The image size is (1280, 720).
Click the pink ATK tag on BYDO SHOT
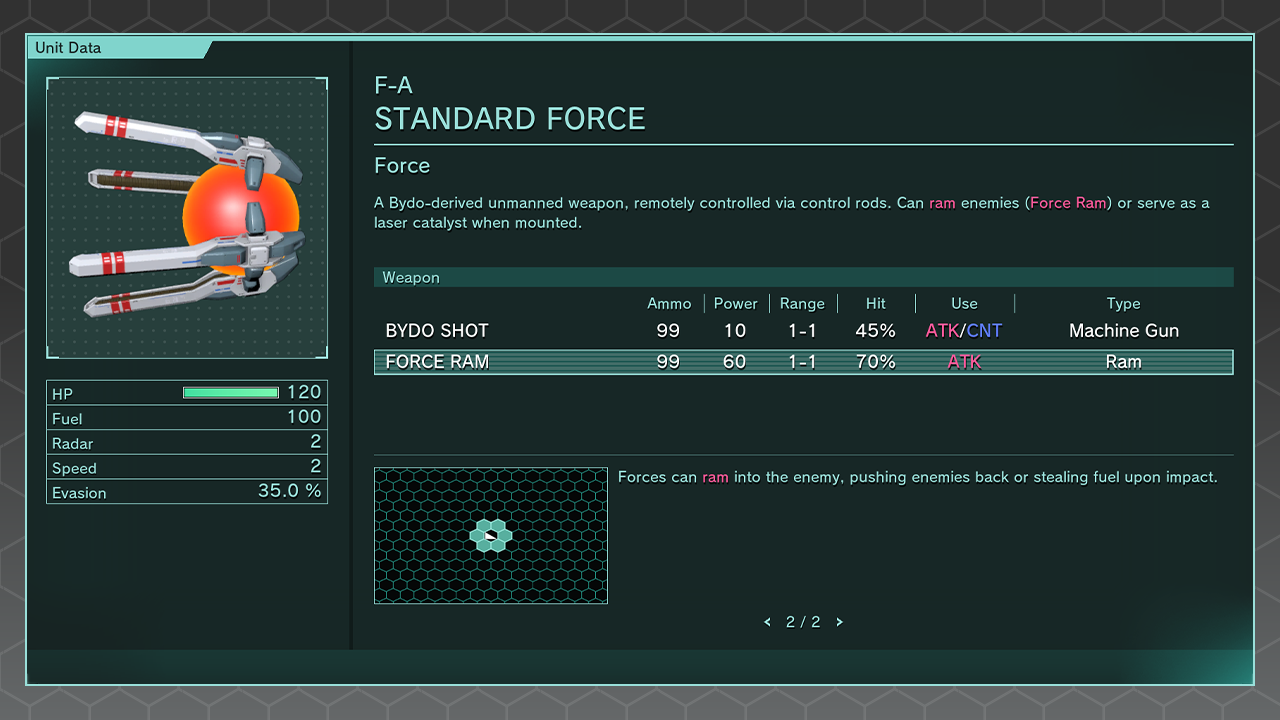point(942,331)
